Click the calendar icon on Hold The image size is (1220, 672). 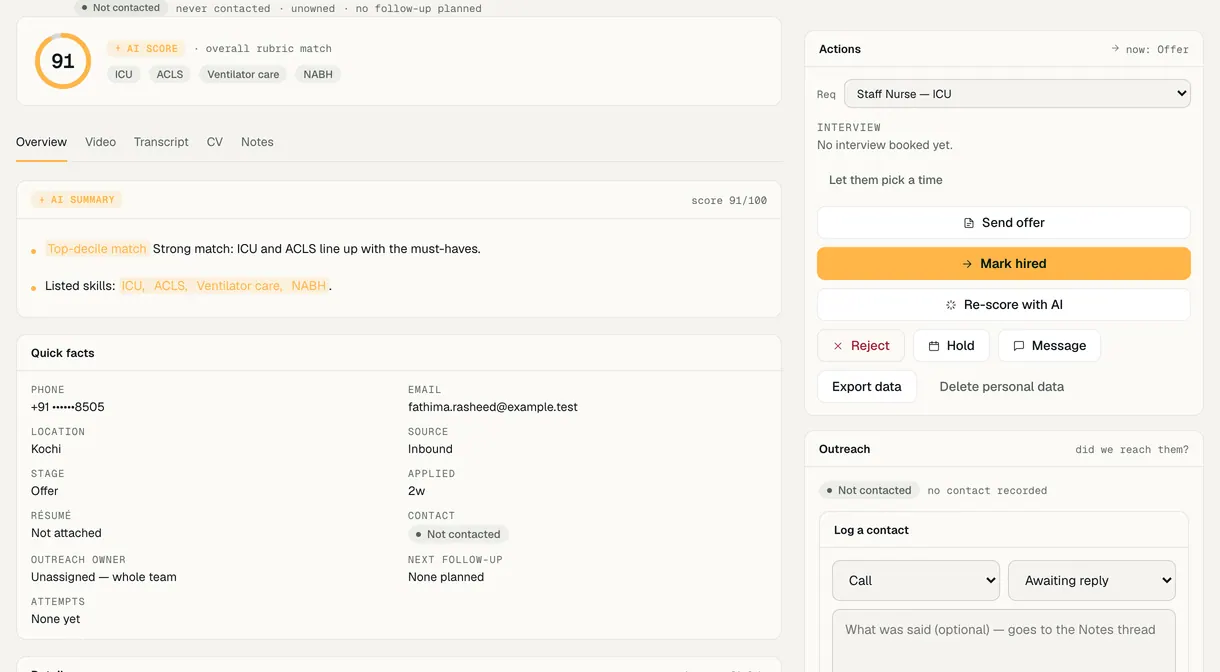coord(934,346)
